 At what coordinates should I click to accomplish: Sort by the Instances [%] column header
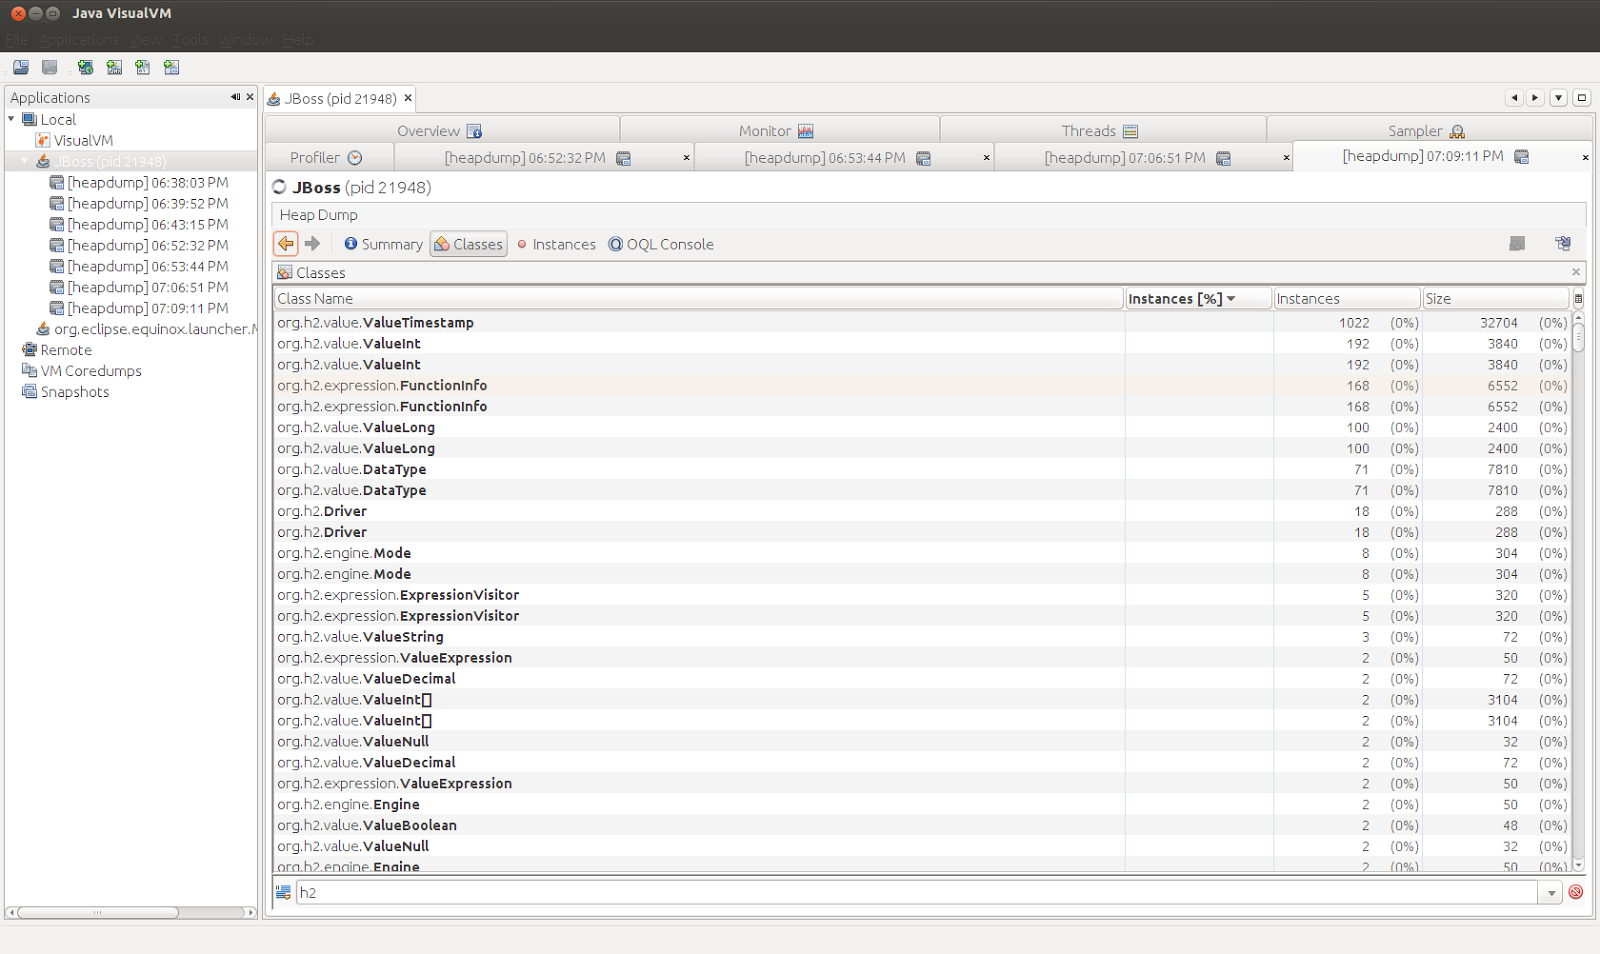point(1198,298)
